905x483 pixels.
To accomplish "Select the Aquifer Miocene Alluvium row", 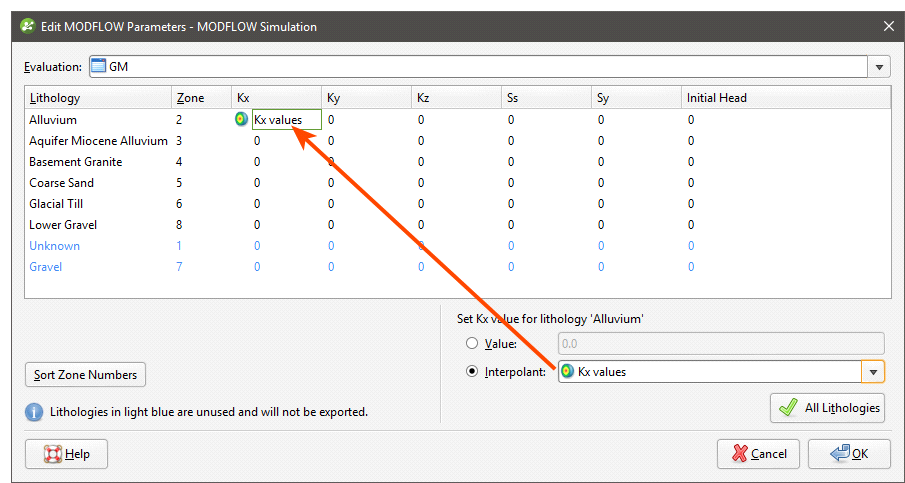I will point(458,141).
